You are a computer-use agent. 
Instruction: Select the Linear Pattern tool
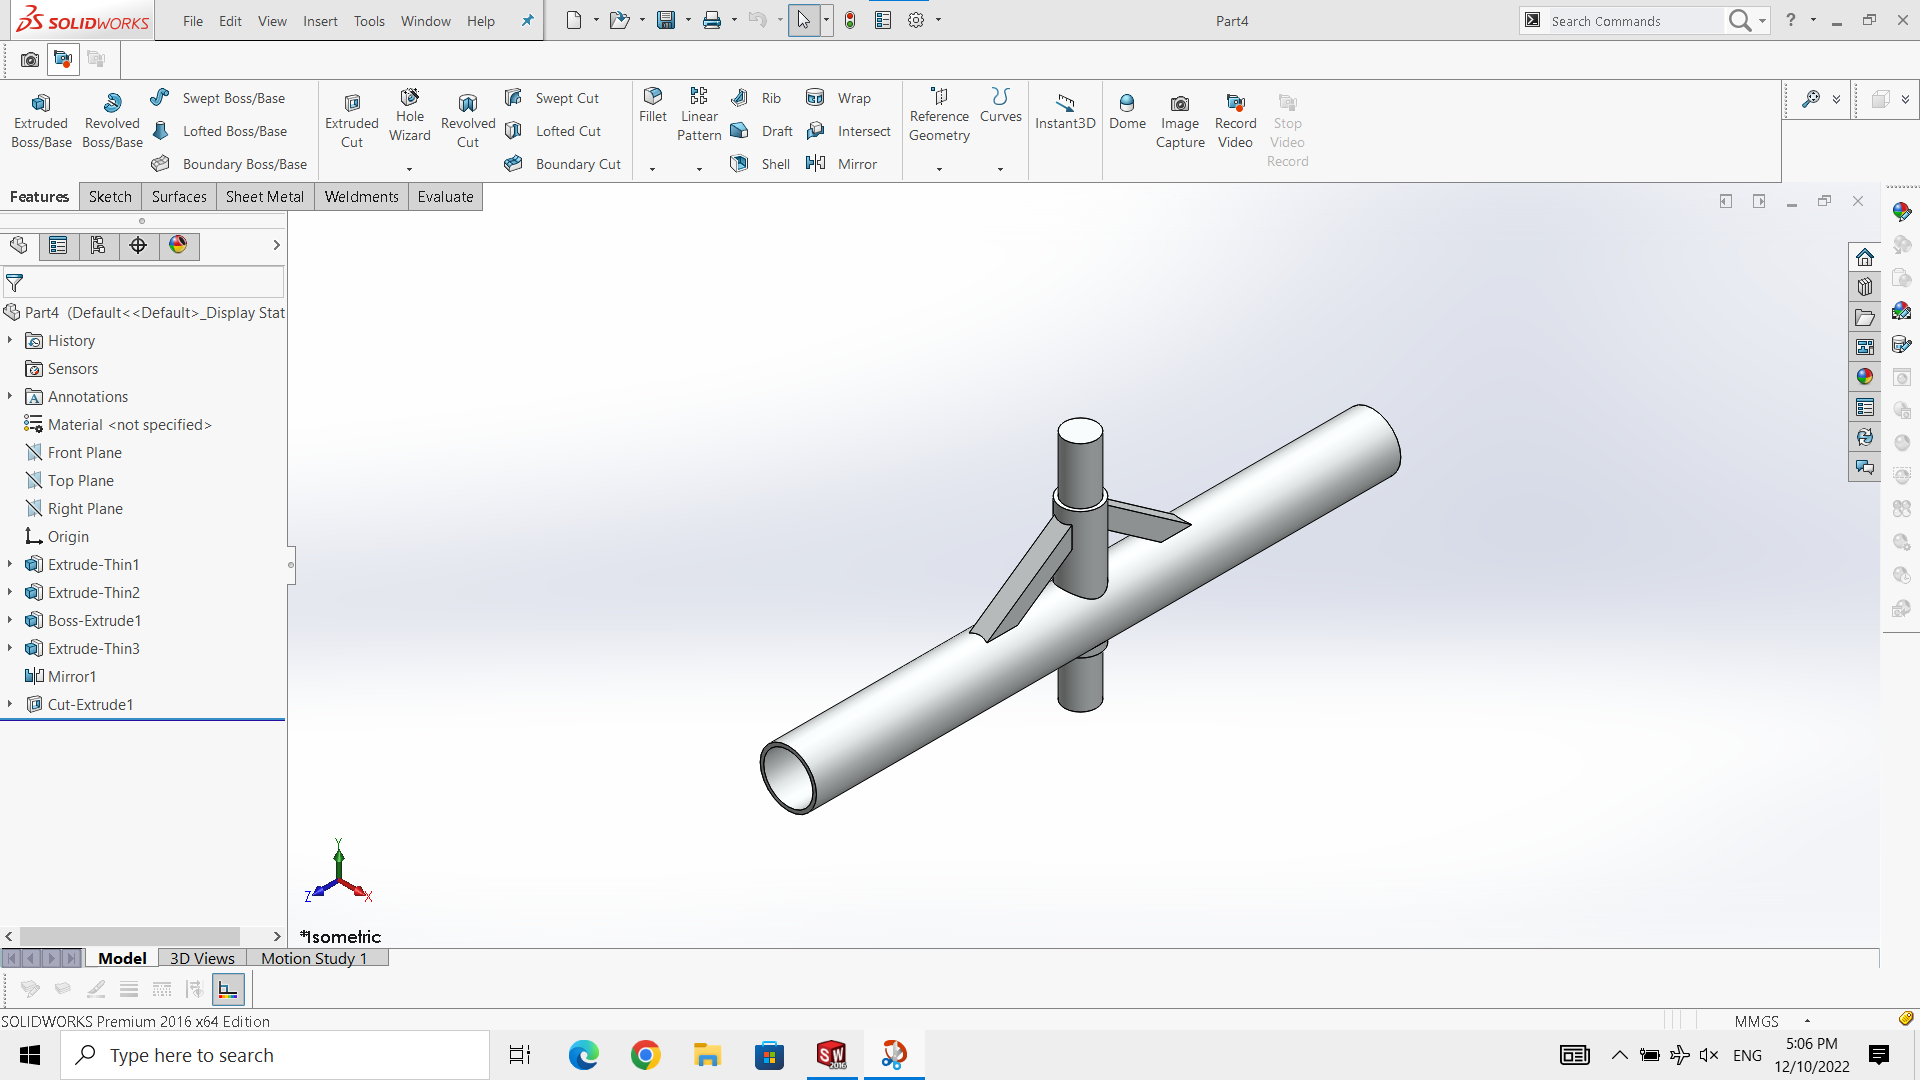tap(699, 115)
